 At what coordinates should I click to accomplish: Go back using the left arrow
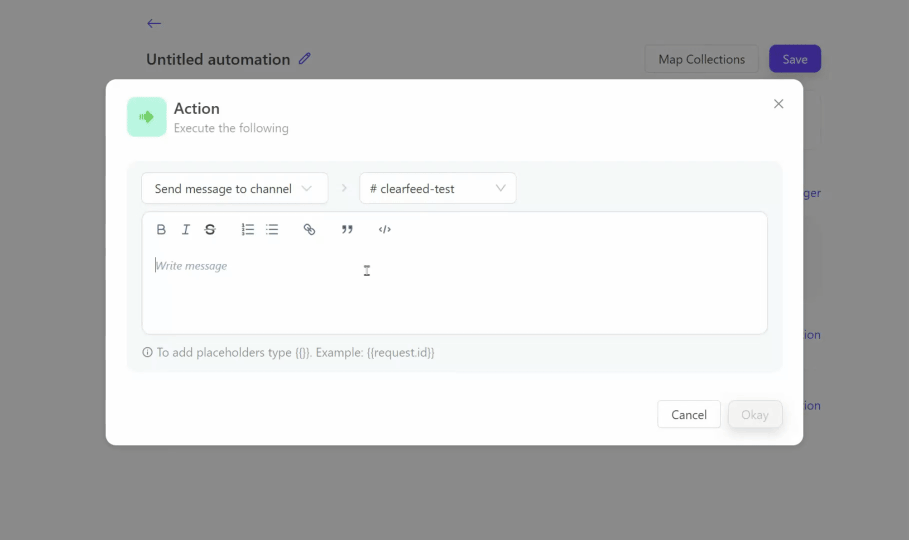(x=154, y=23)
